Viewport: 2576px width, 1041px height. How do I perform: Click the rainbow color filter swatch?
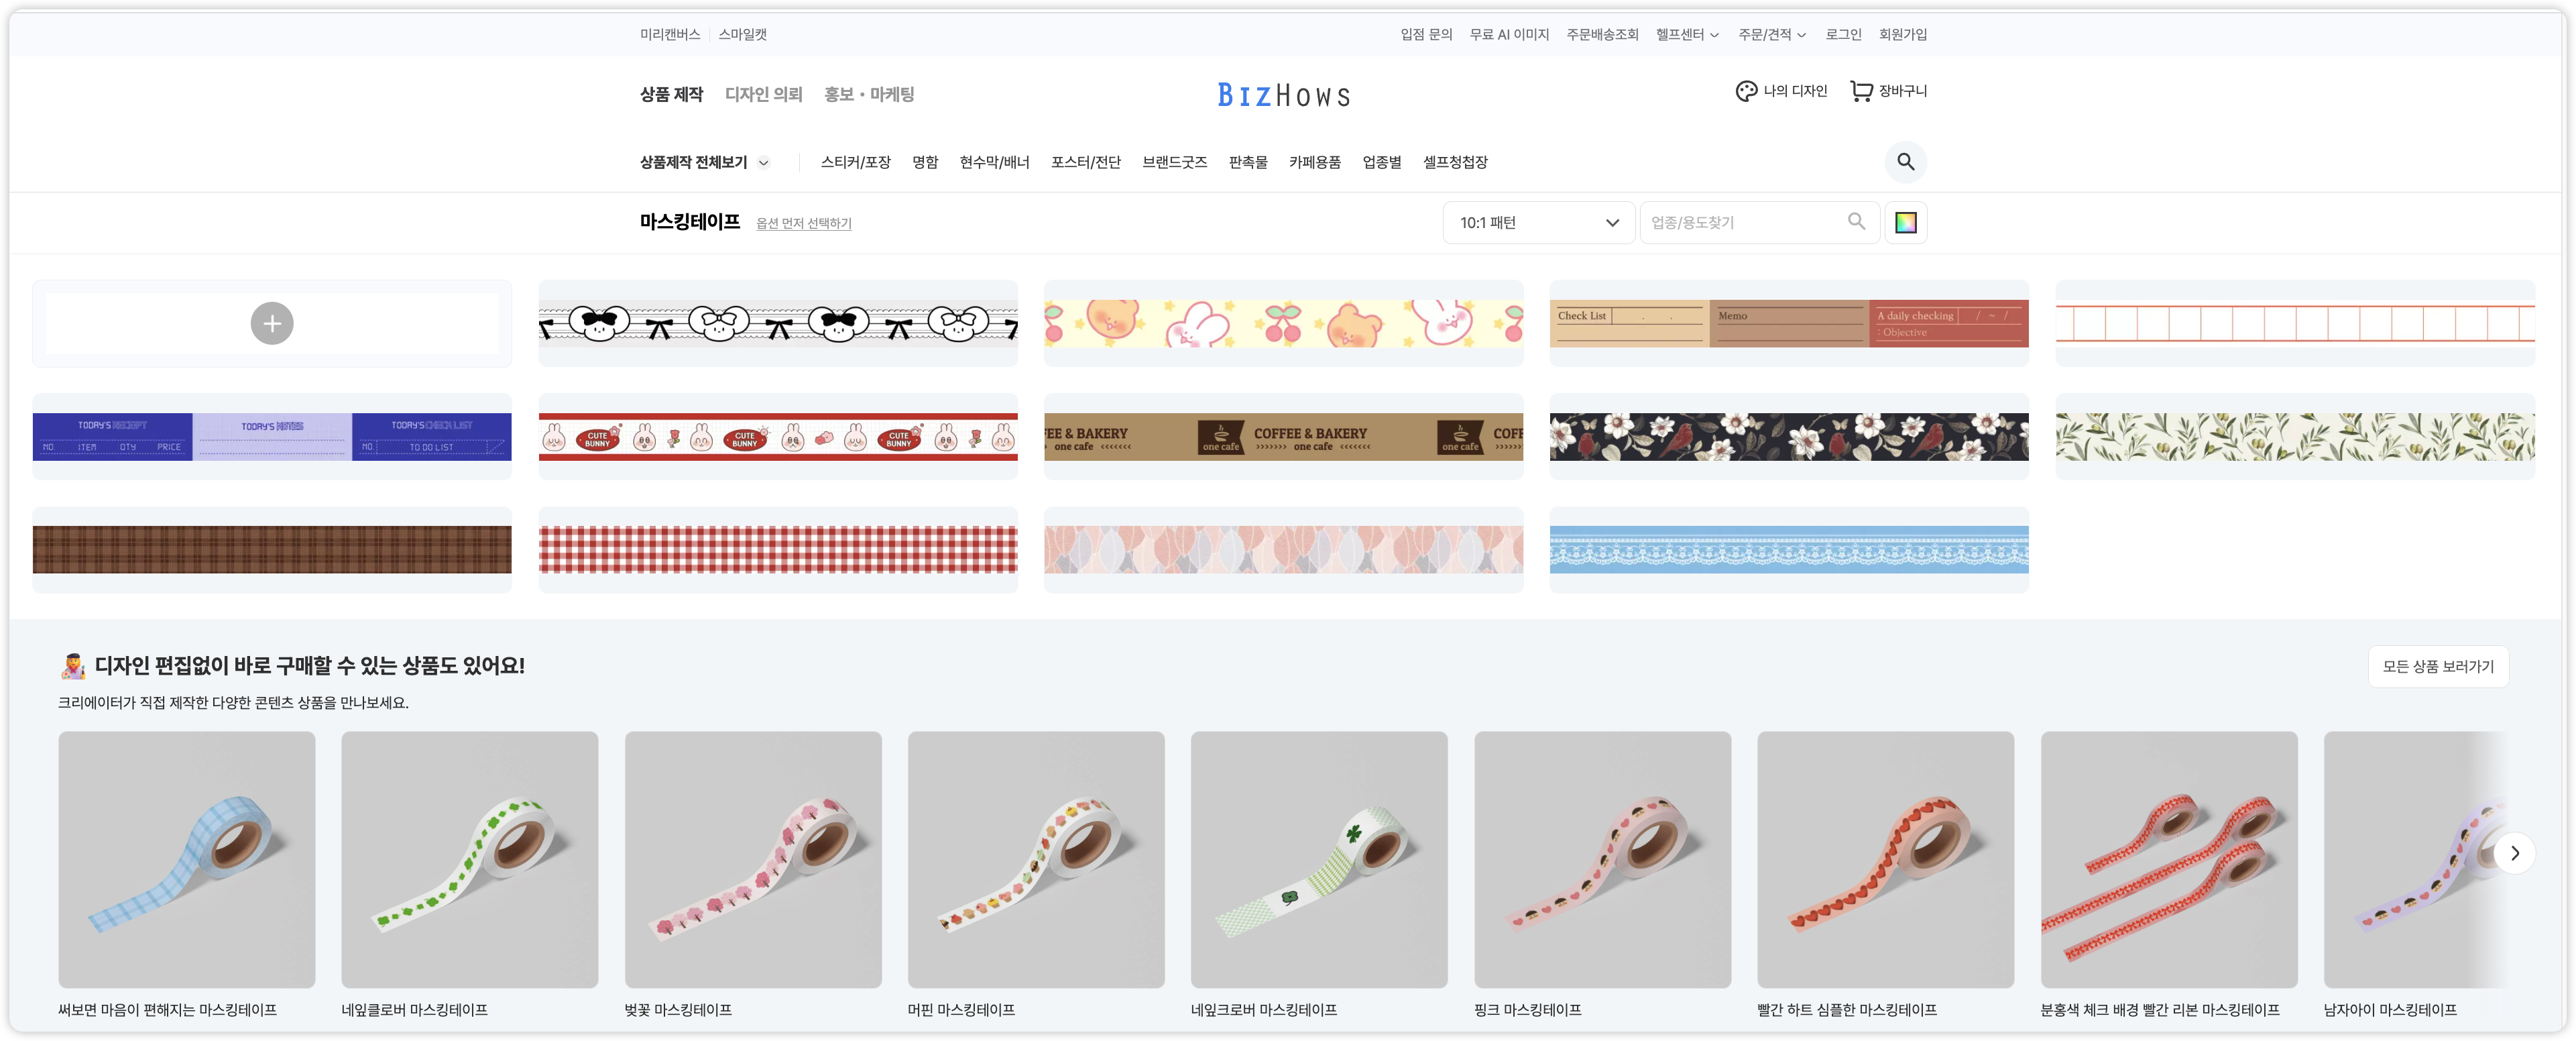pyautogui.click(x=1905, y=223)
